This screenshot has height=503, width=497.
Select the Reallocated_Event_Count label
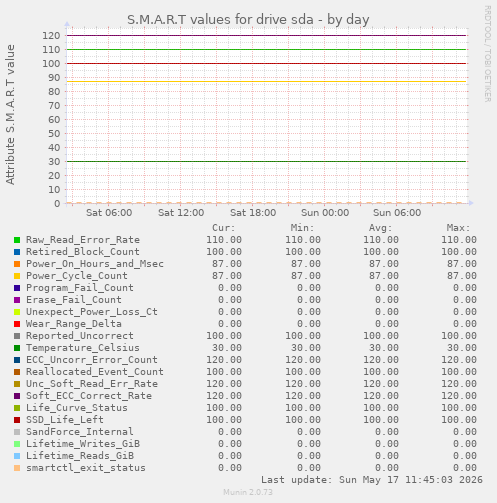tap(95, 372)
